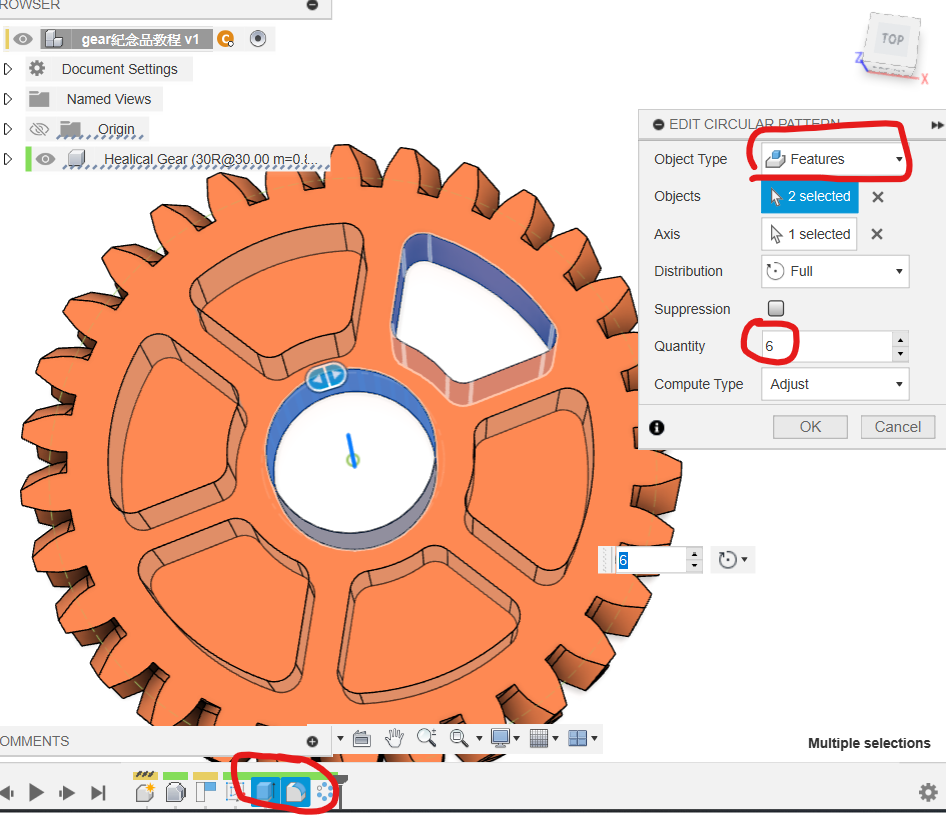This screenshot has width=946, height=816.
Task: Select the viewports layout icon
Action: pos(578,739)
